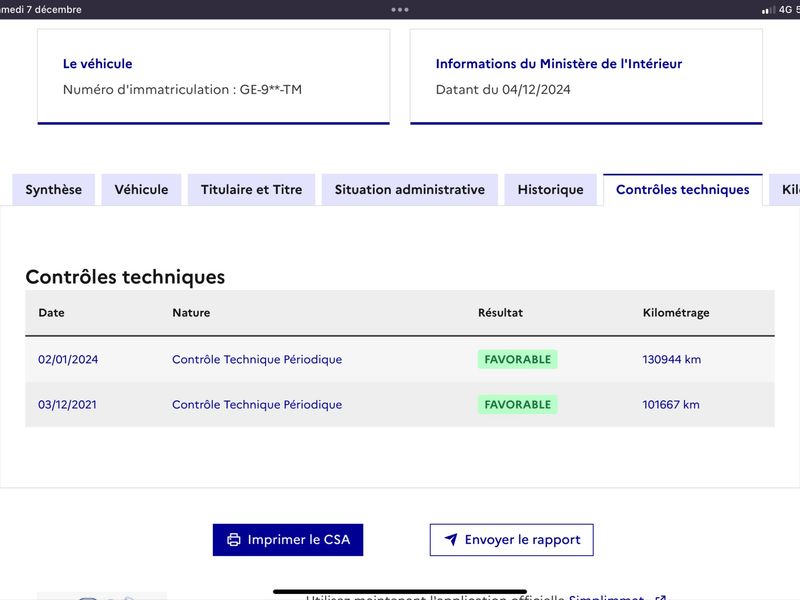Screen dimensions: 800x600
Task: Click the Kilométrage column header
Action: (676, 313)
